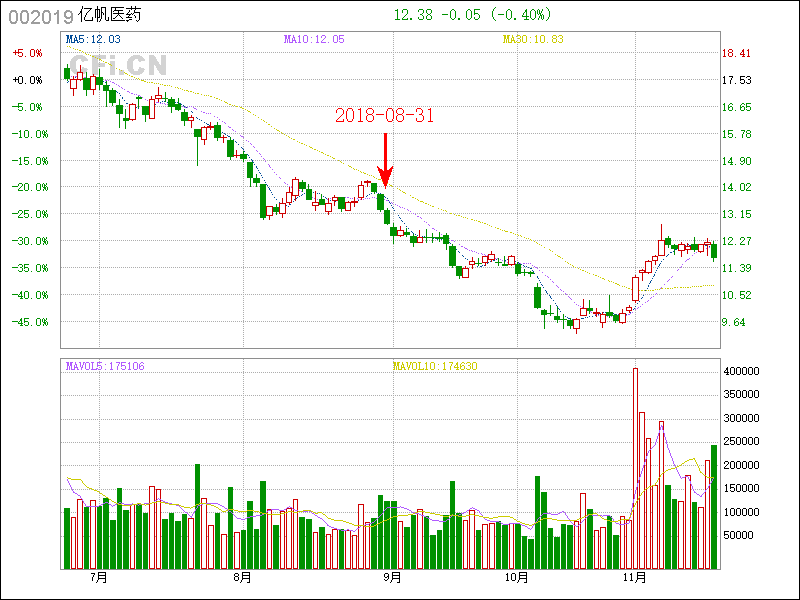Click the 400000 volume axis label
This screenshot has width=800, height=600.
[744, 371]
